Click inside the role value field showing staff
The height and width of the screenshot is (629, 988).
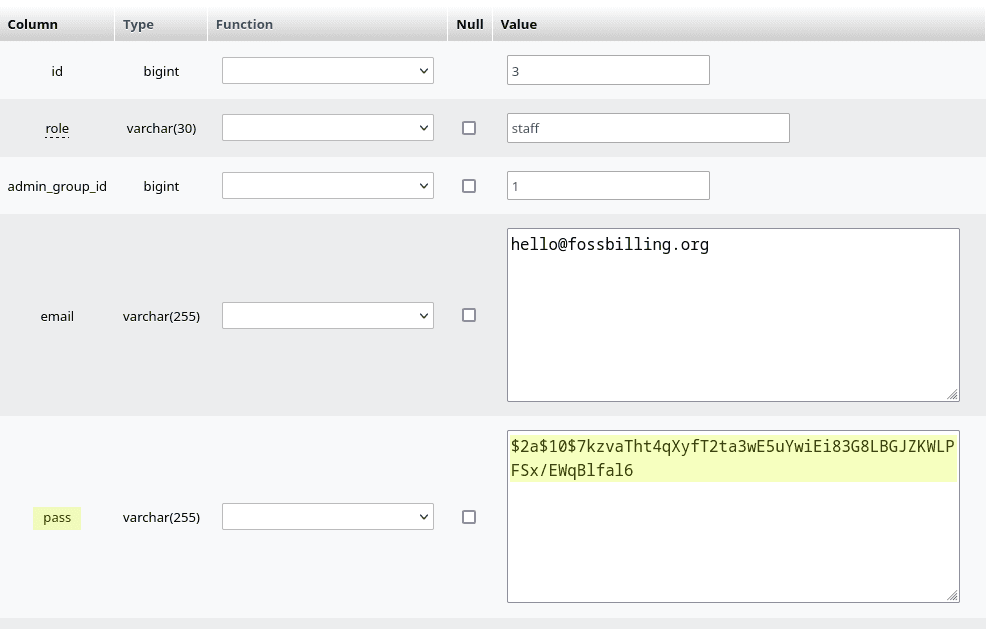pos(648,127)
